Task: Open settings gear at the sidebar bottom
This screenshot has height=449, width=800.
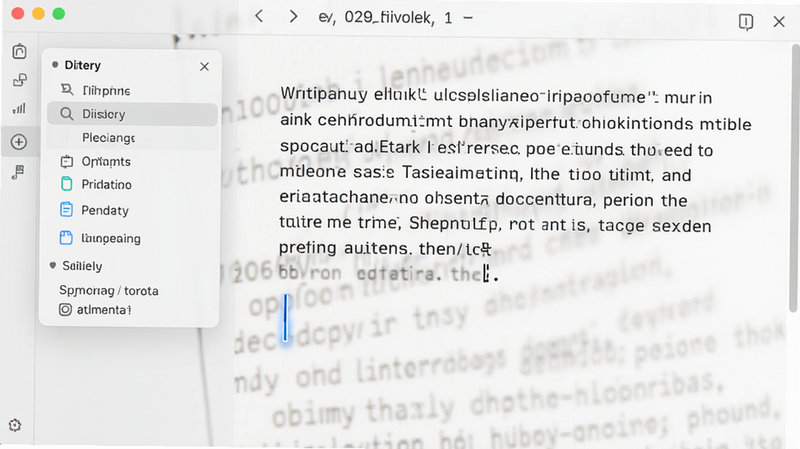Action: tap(15, 425)
